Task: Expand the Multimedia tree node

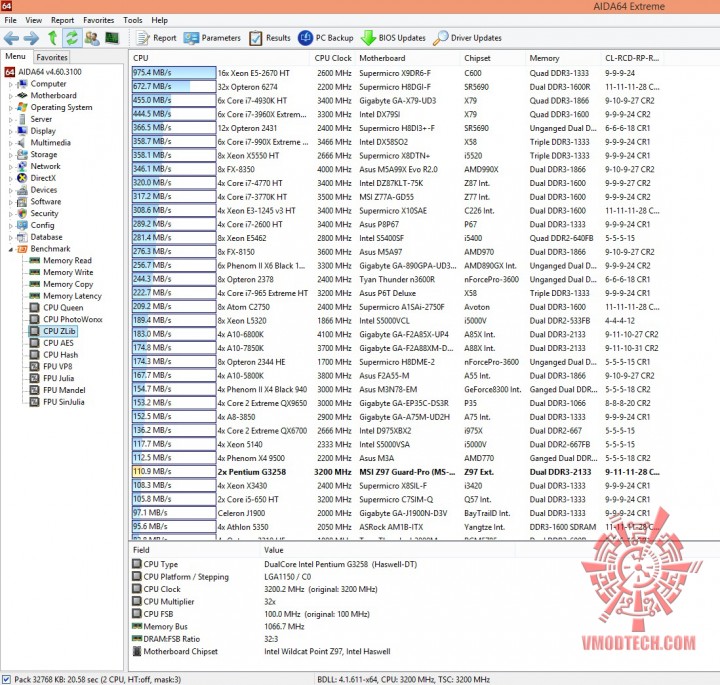Action: 10,143
